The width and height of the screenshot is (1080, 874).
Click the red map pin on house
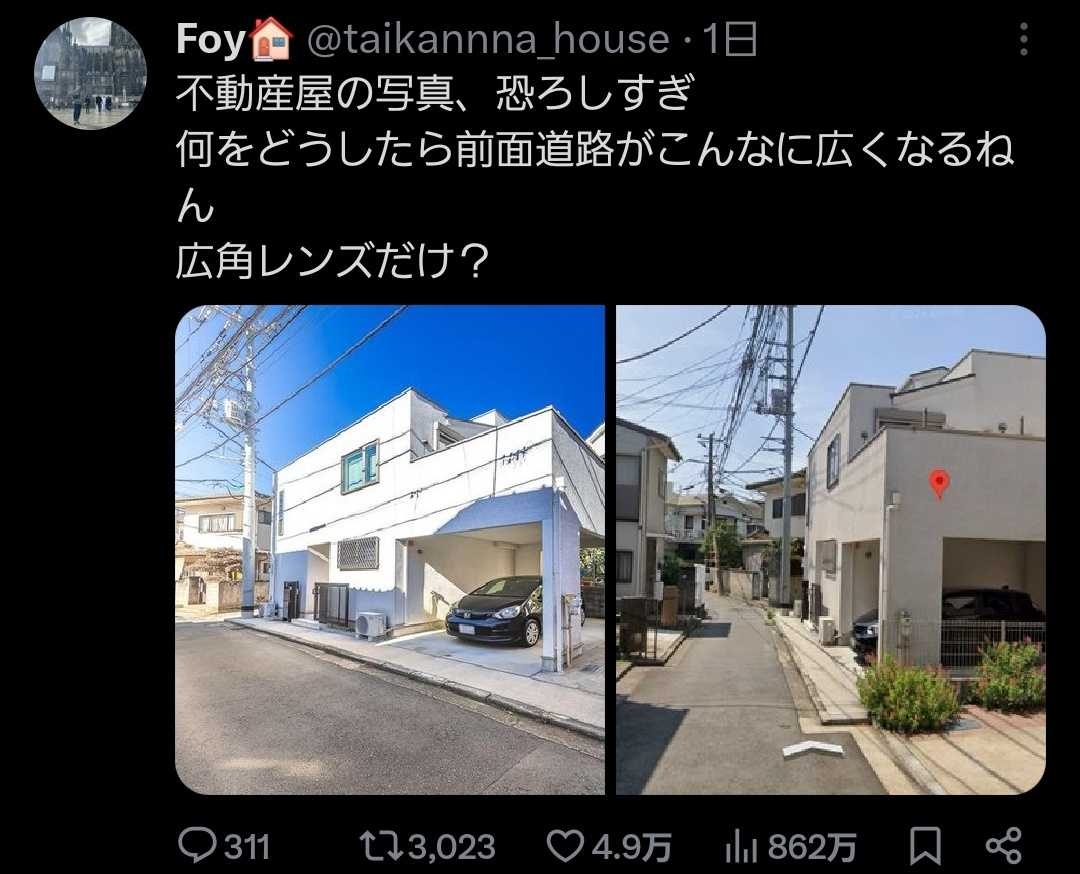[x=939, y=484]
